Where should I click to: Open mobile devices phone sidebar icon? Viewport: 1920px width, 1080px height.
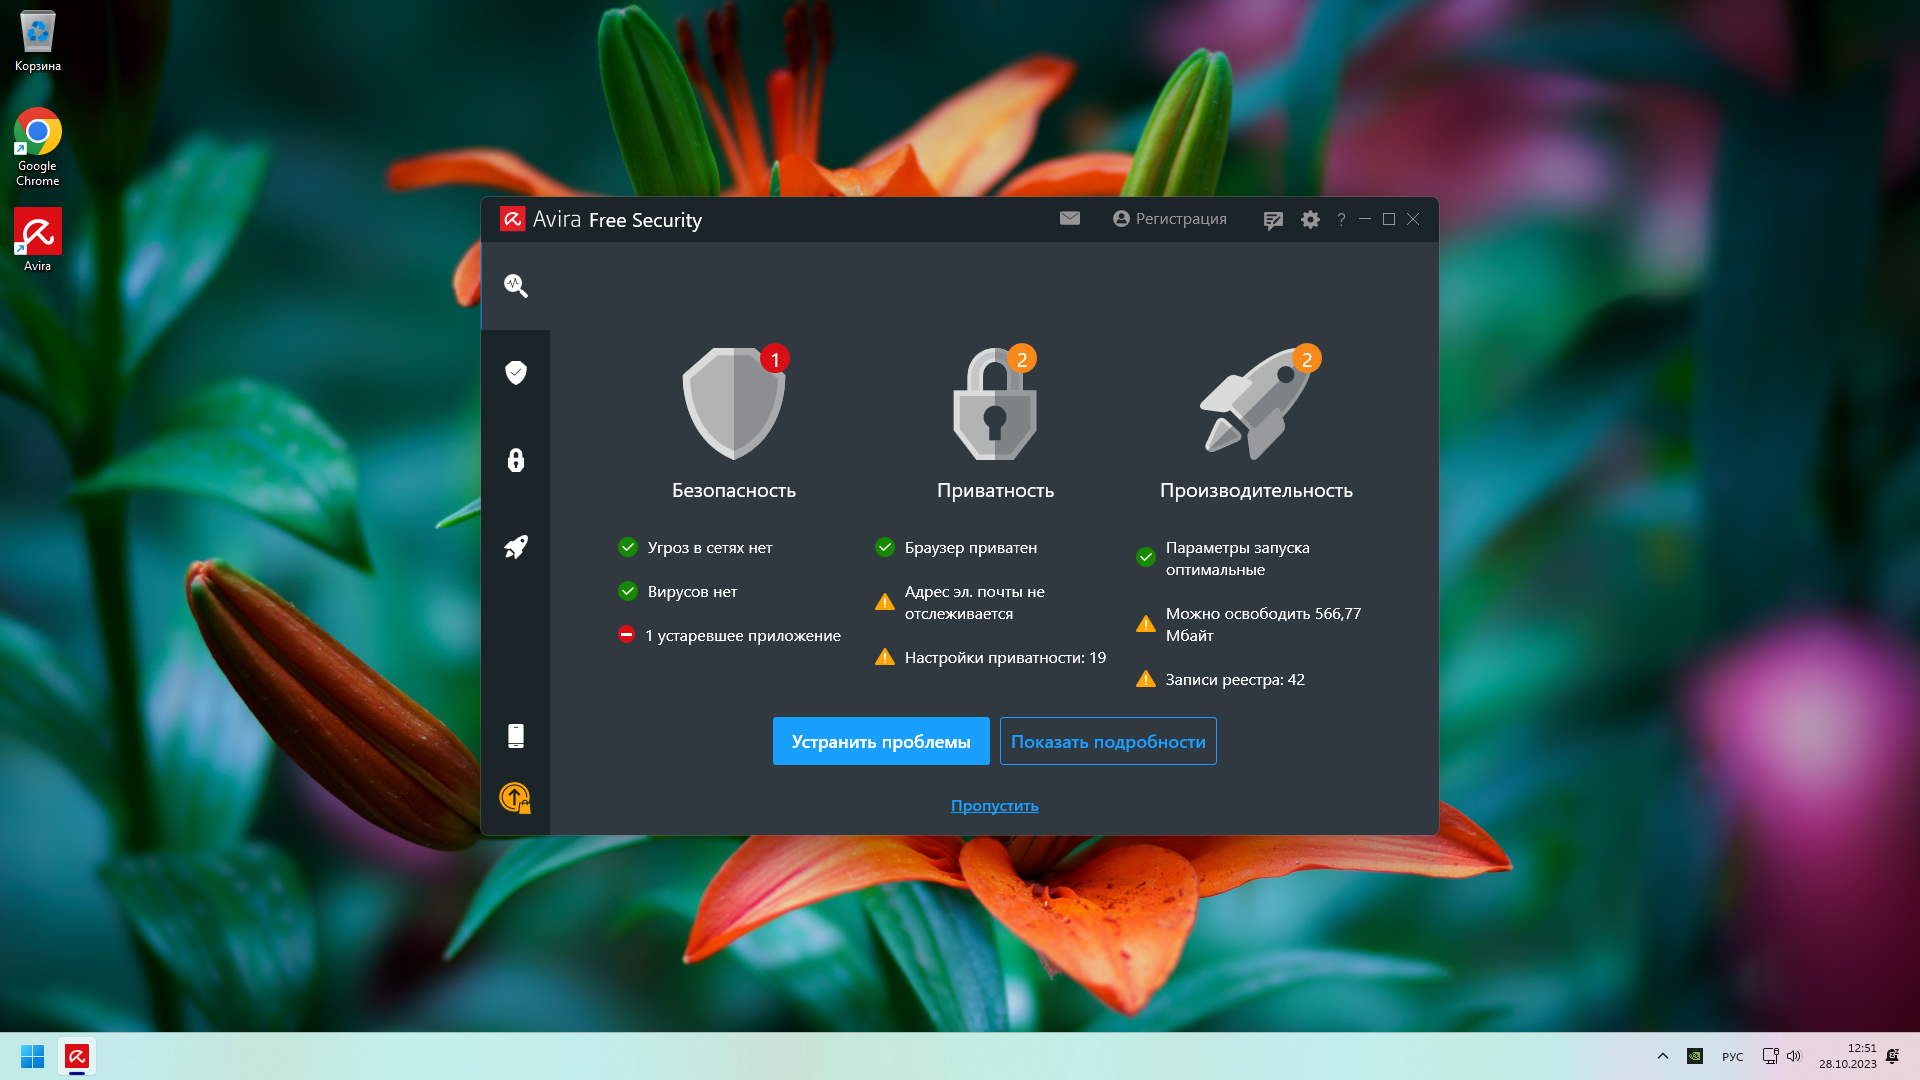515,736
